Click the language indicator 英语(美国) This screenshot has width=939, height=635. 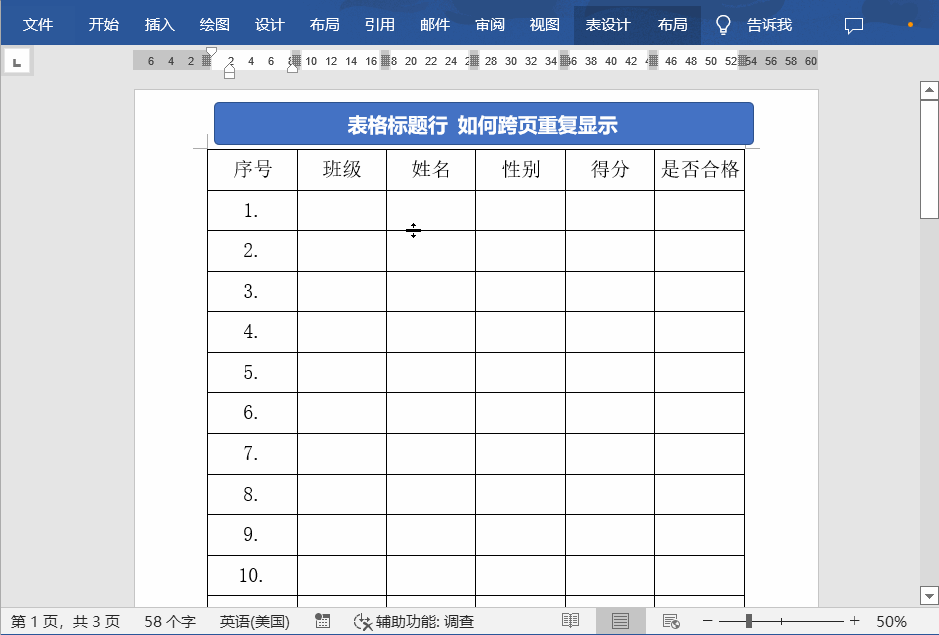pyautogui.click(x=255, y=622)
